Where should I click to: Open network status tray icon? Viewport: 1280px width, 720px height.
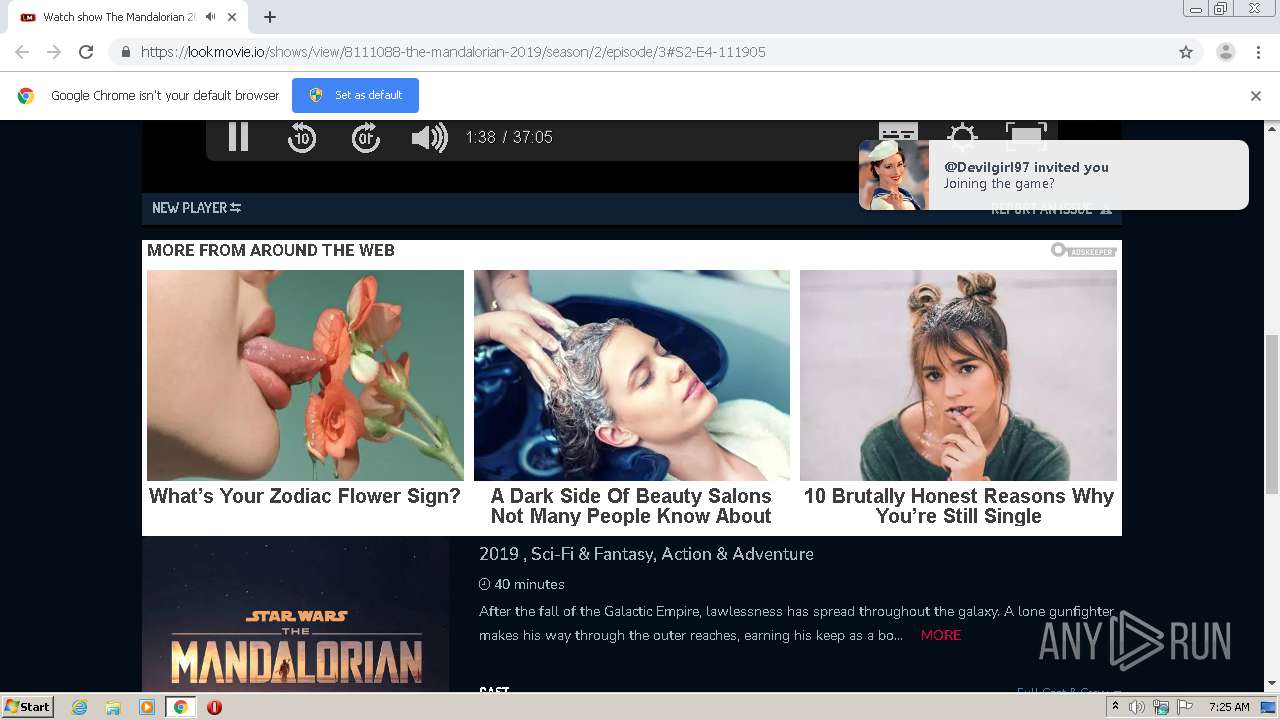[1161, 707]
